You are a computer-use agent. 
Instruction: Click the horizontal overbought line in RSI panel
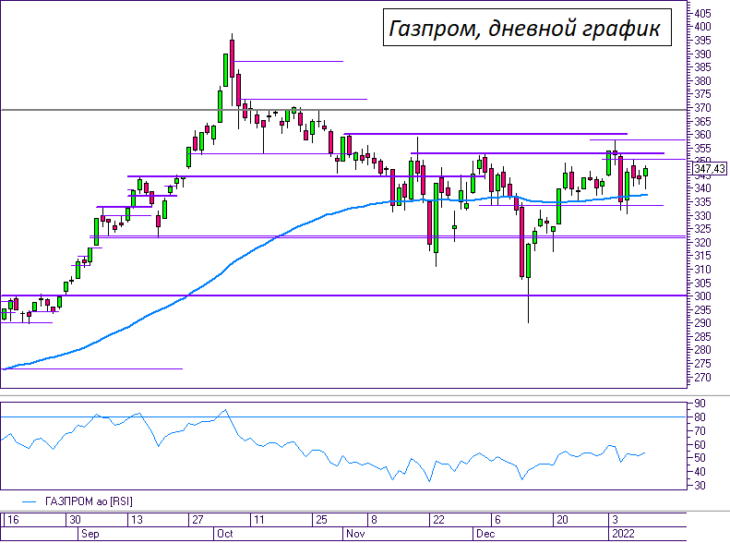coord(344,417)
